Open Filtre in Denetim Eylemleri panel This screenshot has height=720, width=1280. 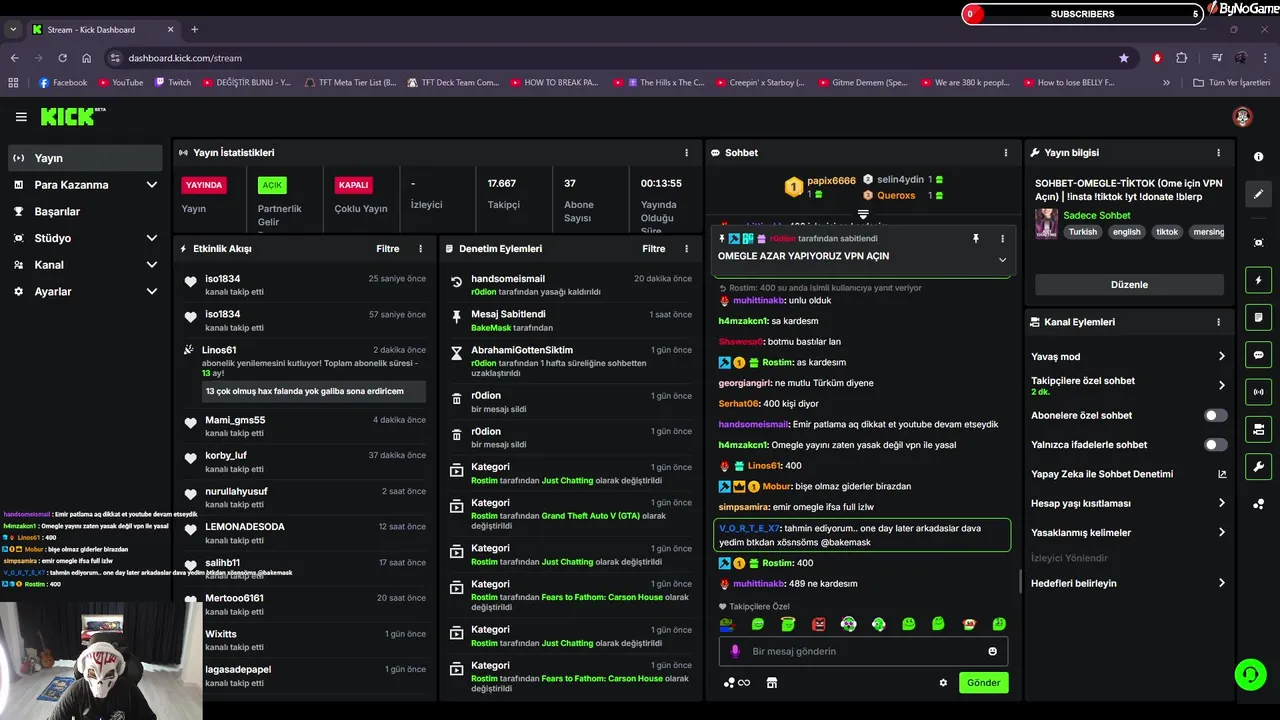[x=653, y=249]
